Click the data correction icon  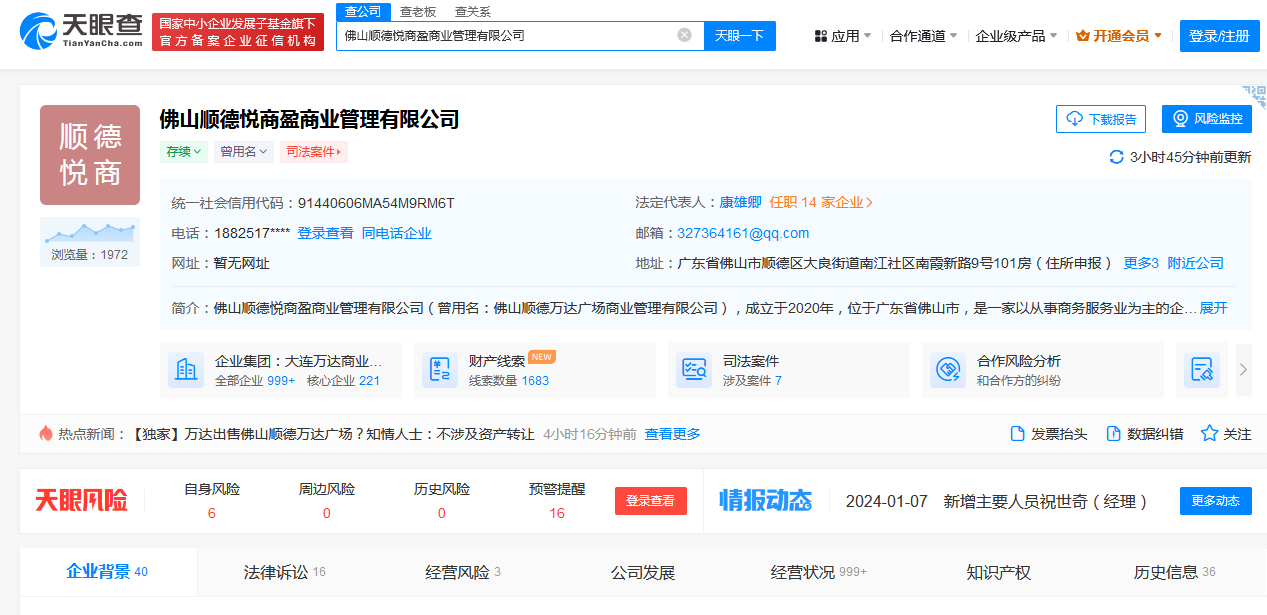click(1112, 434)
